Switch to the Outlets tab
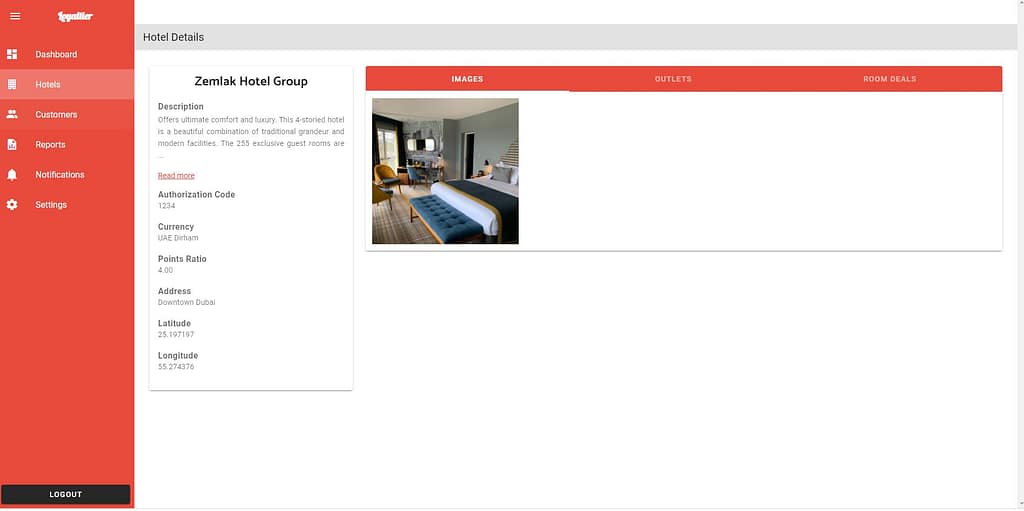Viewport: 1024px width, 511px height. [x=673, y=79]
